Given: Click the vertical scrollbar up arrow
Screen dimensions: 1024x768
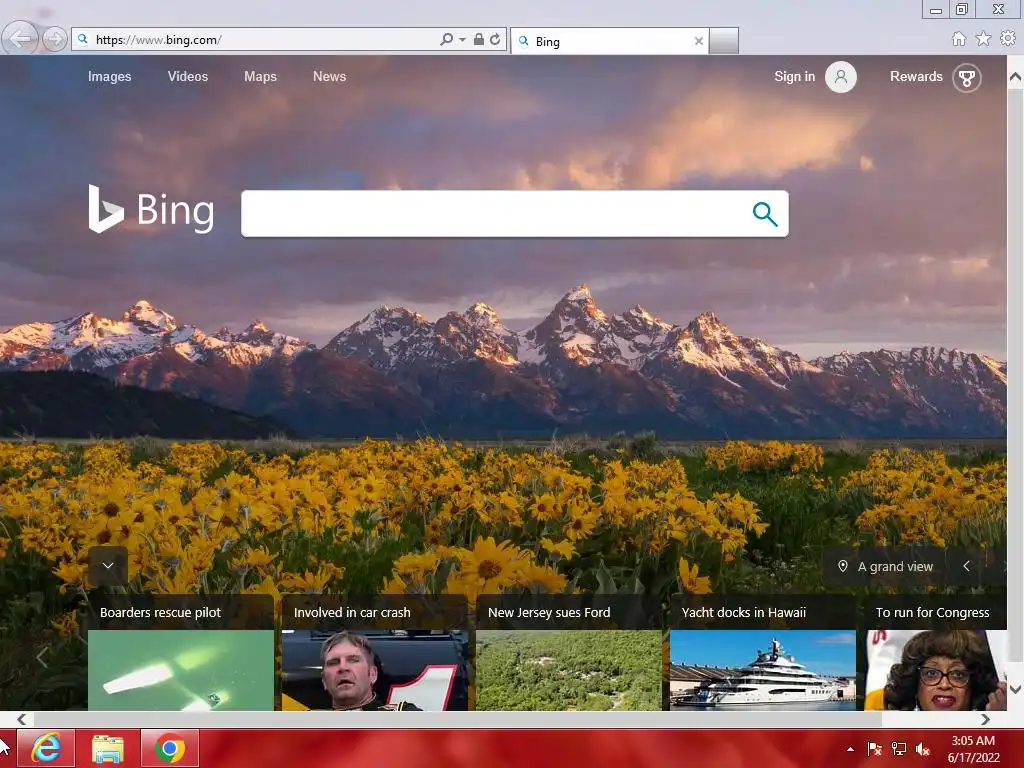Looking at the screenshot, I should (1016, 77).
